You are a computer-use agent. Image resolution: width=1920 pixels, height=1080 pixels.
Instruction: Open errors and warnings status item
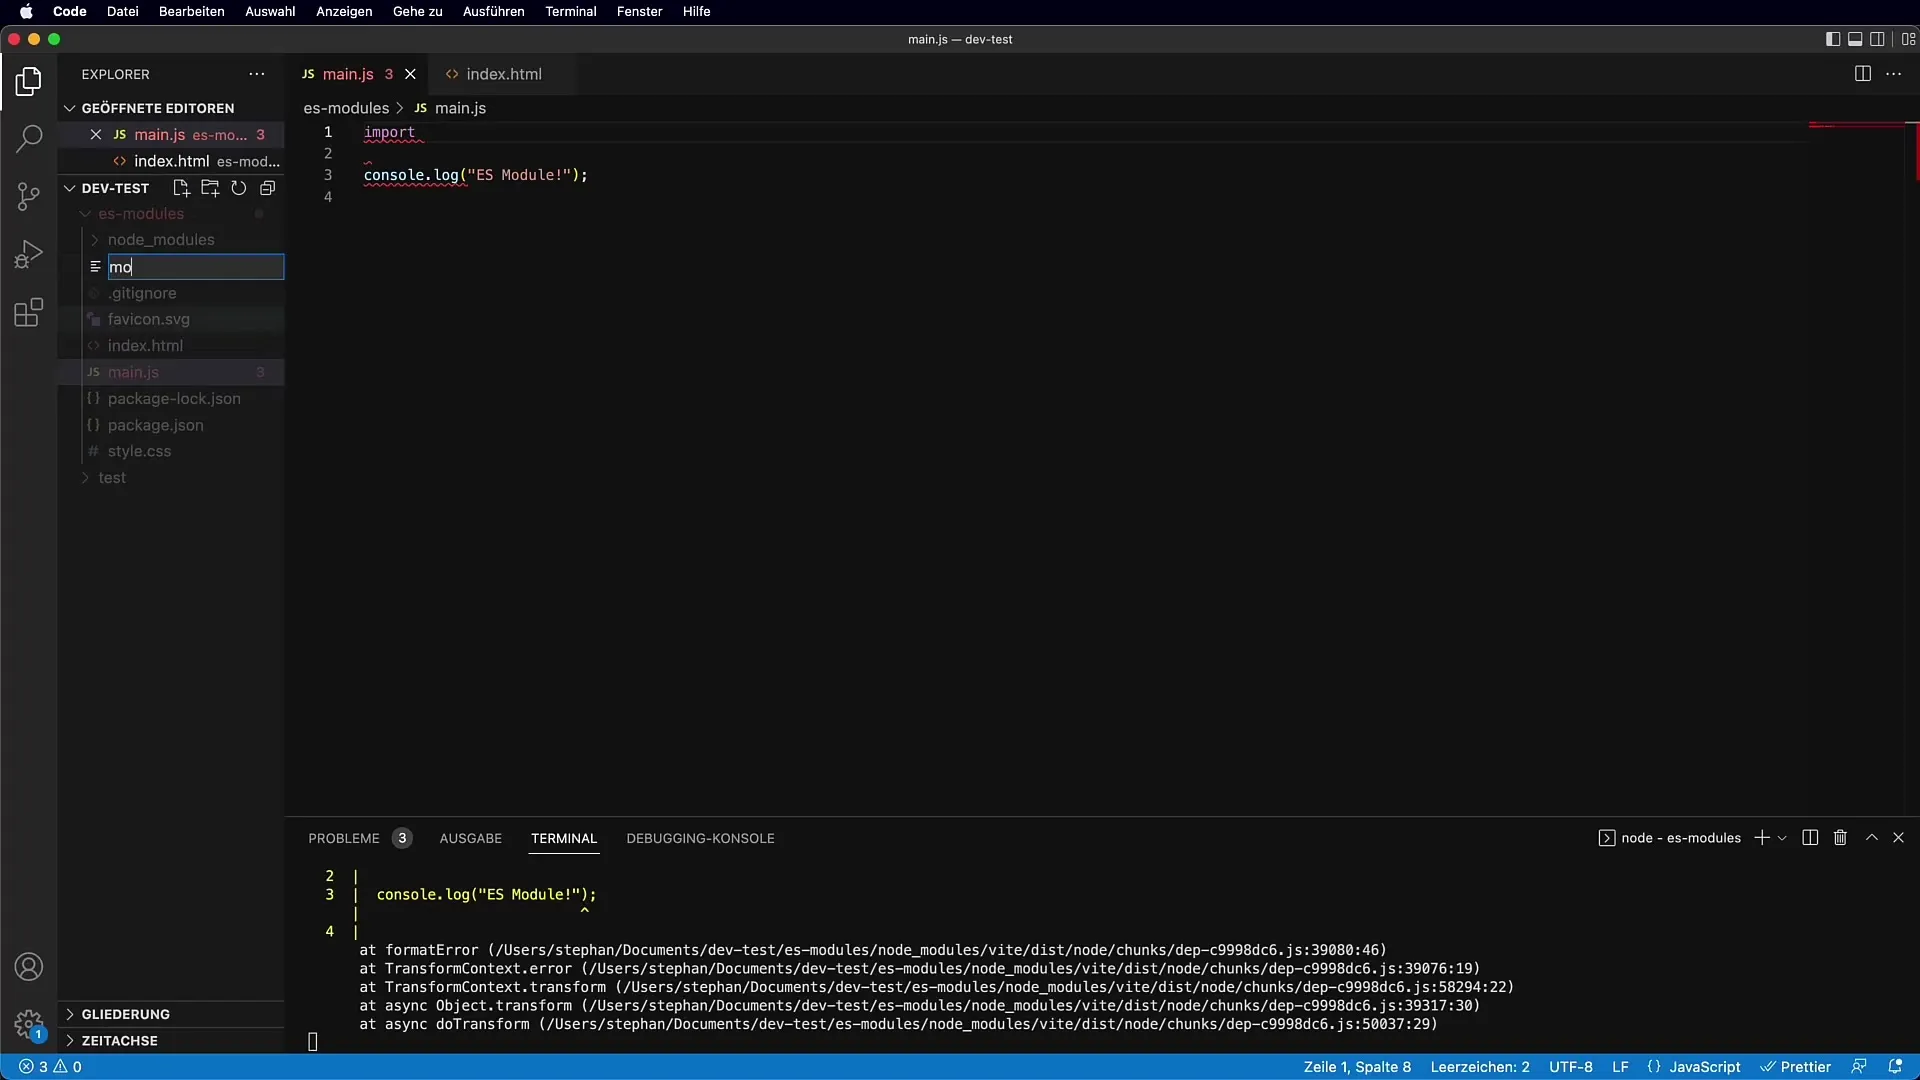pos(51,1067)
